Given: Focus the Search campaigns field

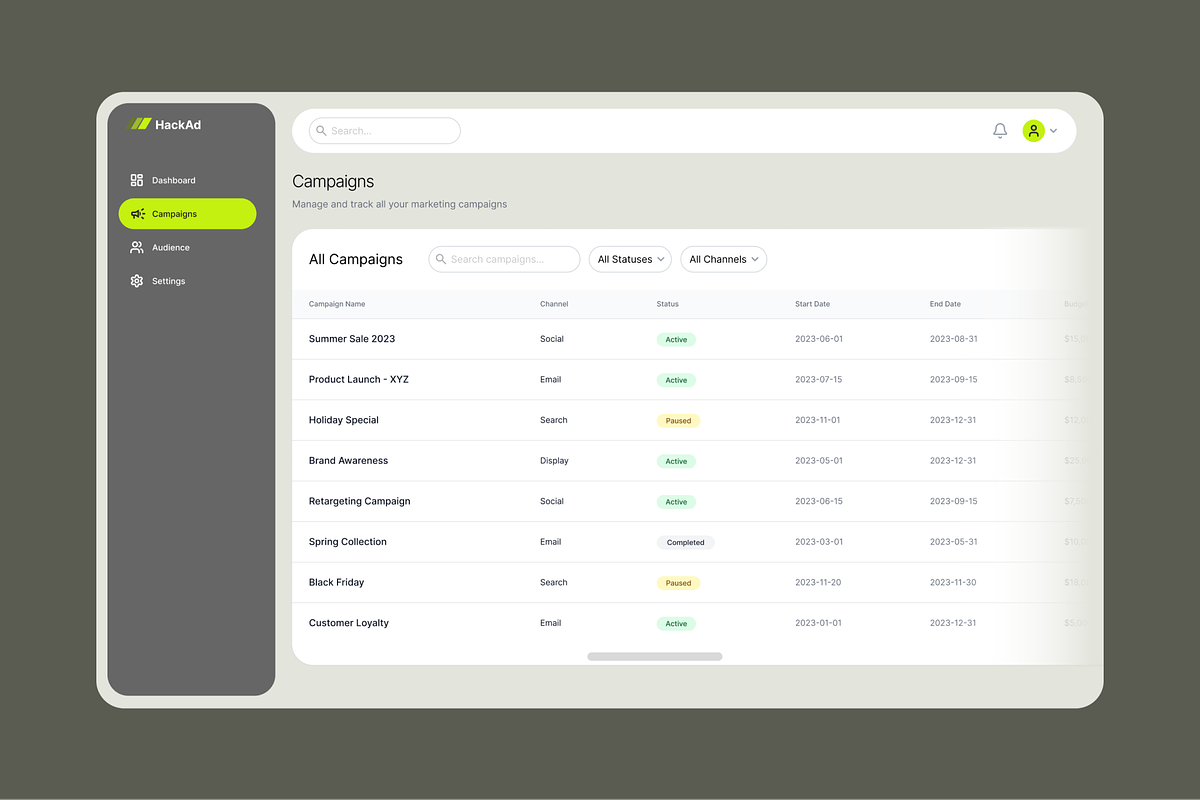Looking at the screenshot, I should [504, 259].
